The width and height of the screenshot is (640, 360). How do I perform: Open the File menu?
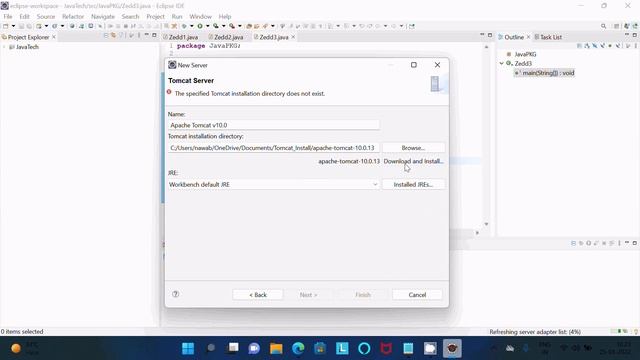pyautogui.click(x=8, y=16)
